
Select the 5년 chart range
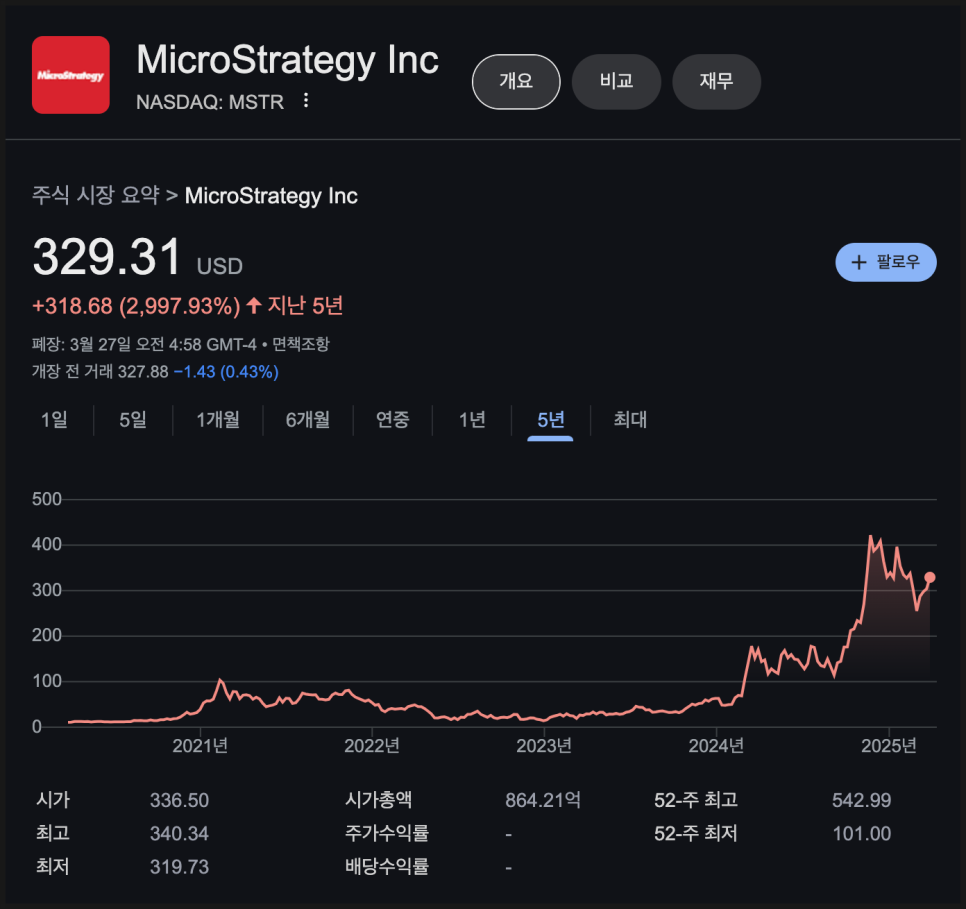(x=550, y=420)
